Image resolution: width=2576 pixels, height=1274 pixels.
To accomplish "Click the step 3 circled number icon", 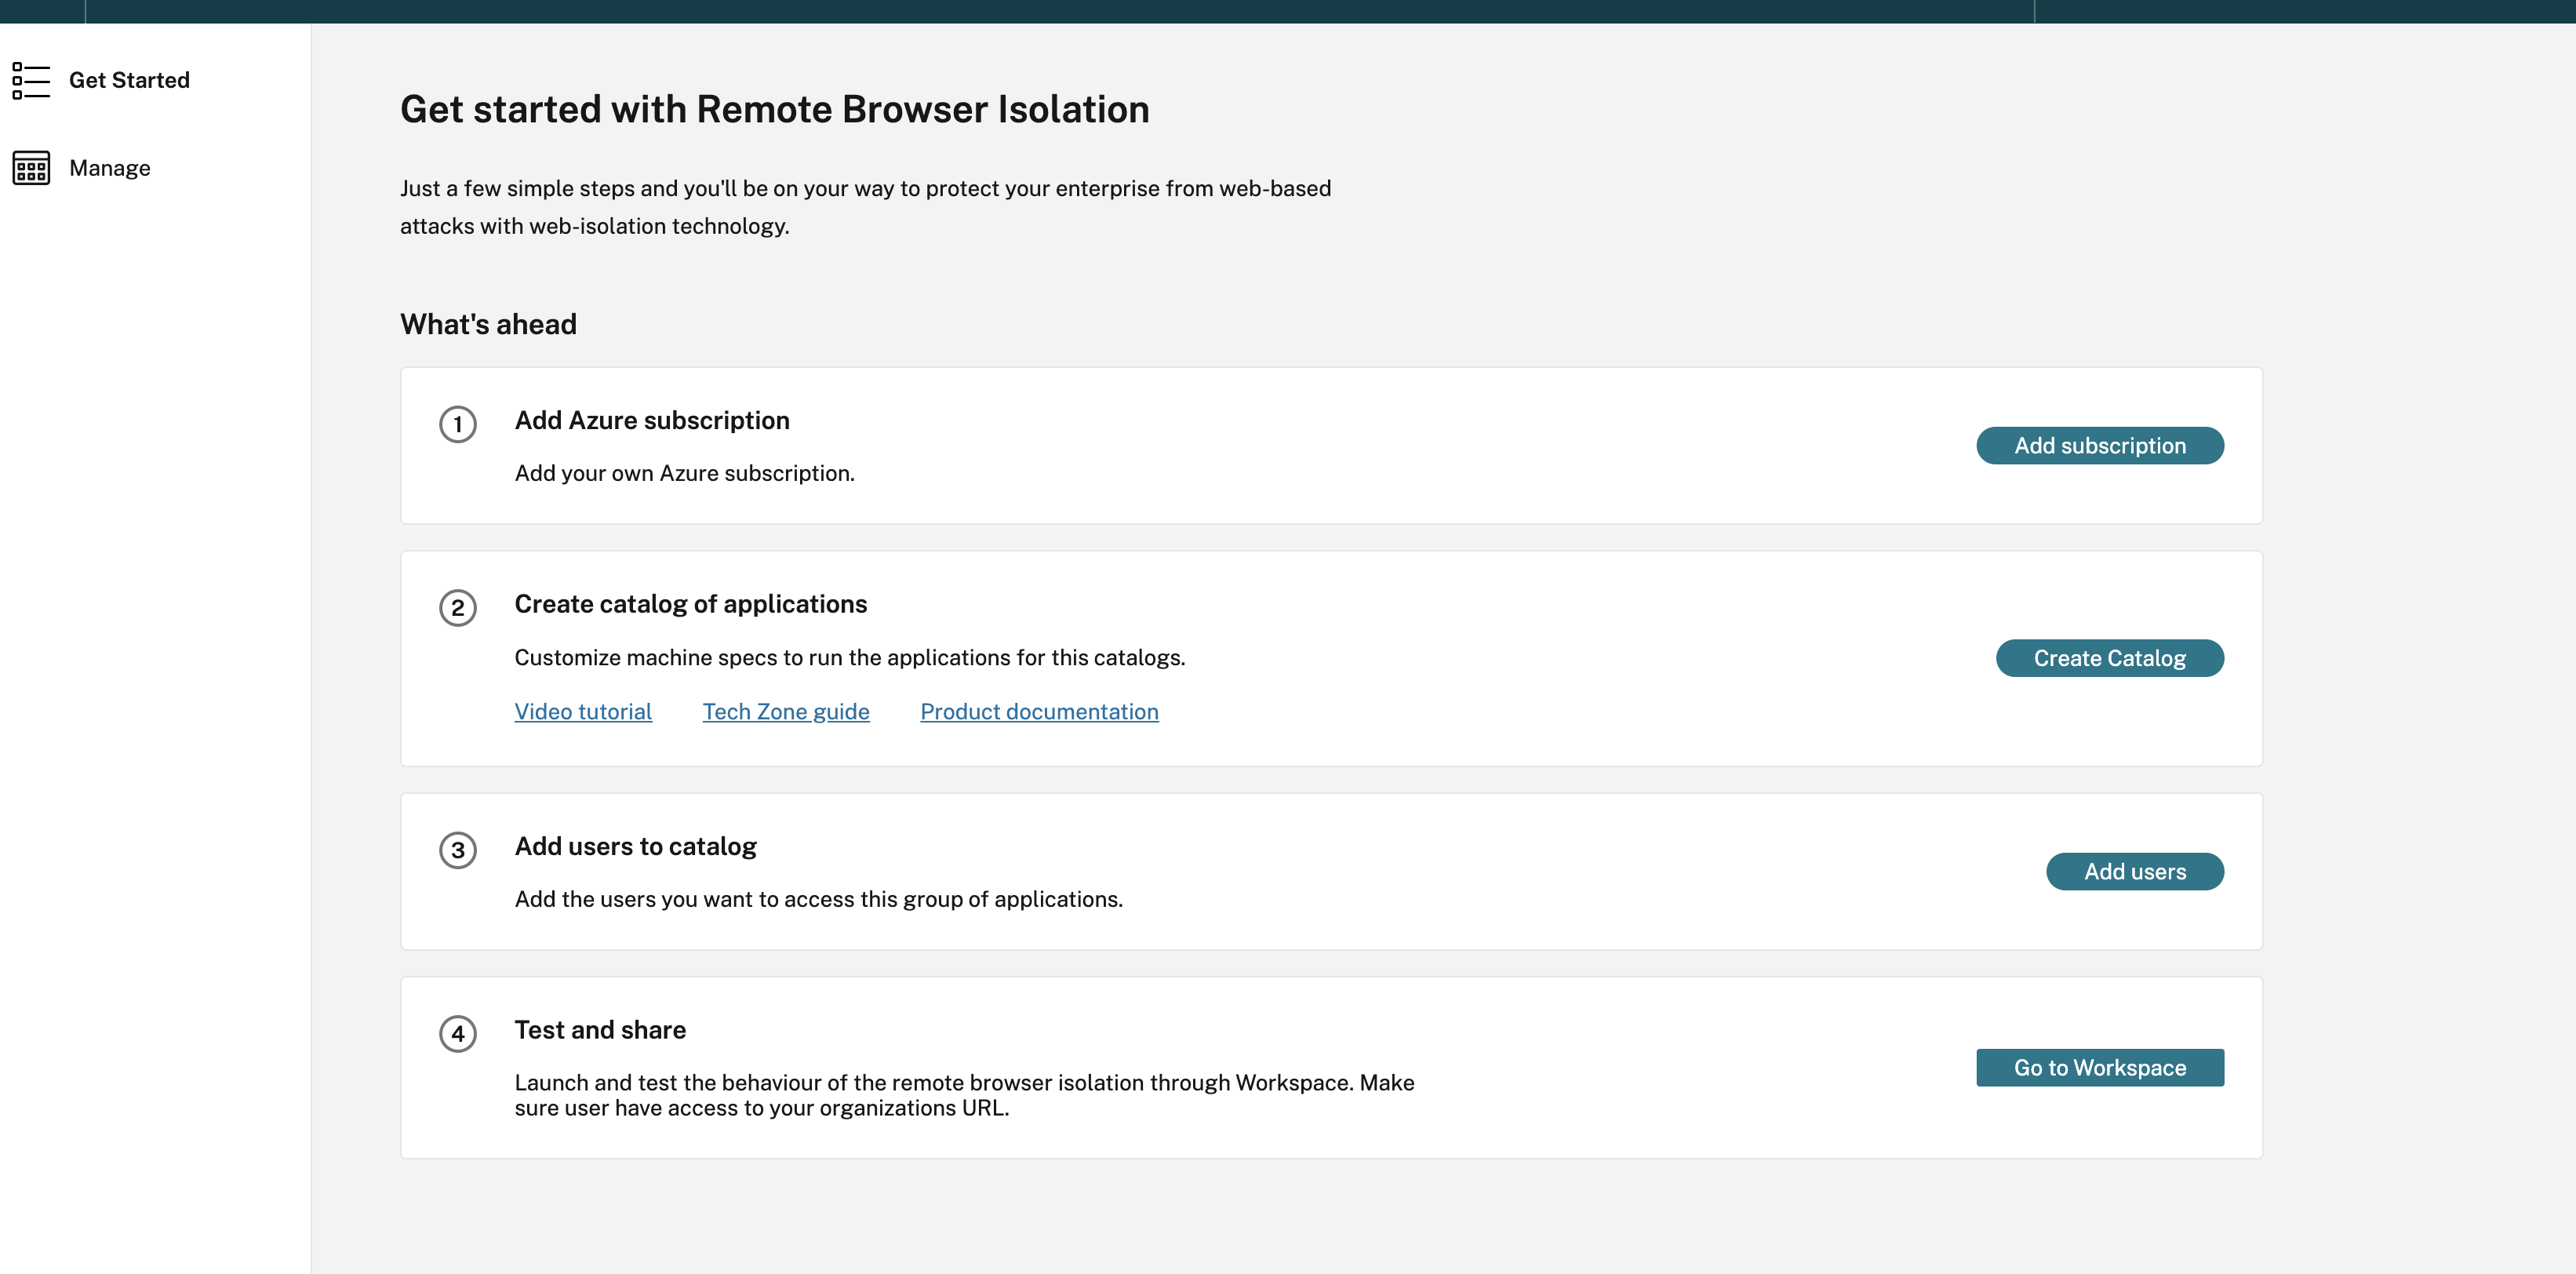I will [x=458, y=850].
